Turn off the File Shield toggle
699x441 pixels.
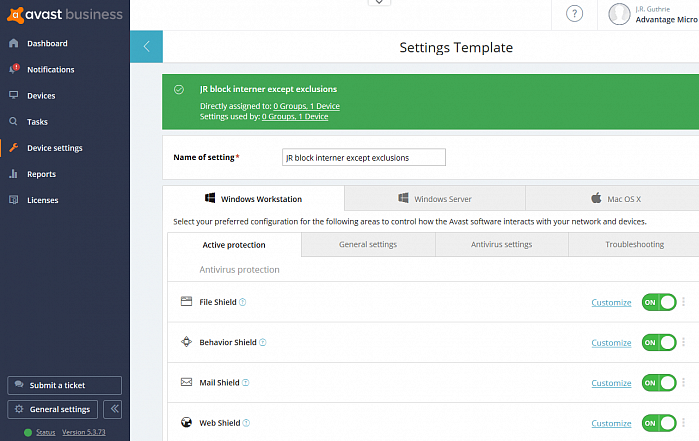(x=658, y=302)
